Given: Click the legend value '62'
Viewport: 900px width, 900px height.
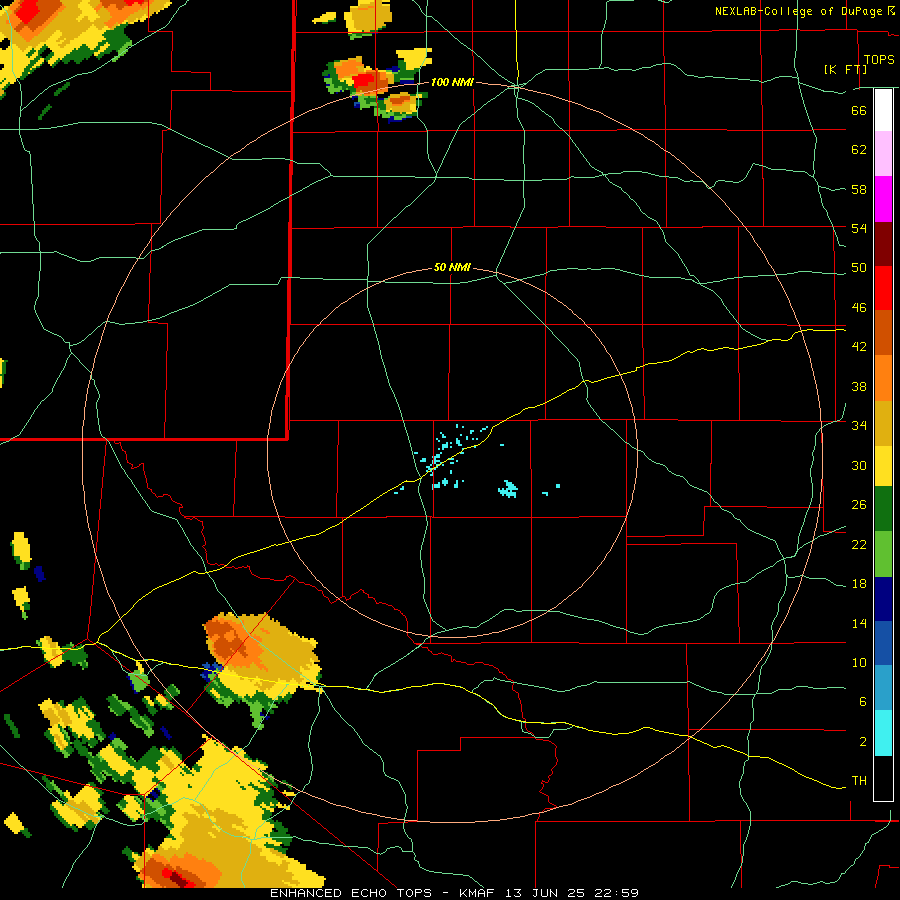Looking at the screenshot, I should [859, 150].
